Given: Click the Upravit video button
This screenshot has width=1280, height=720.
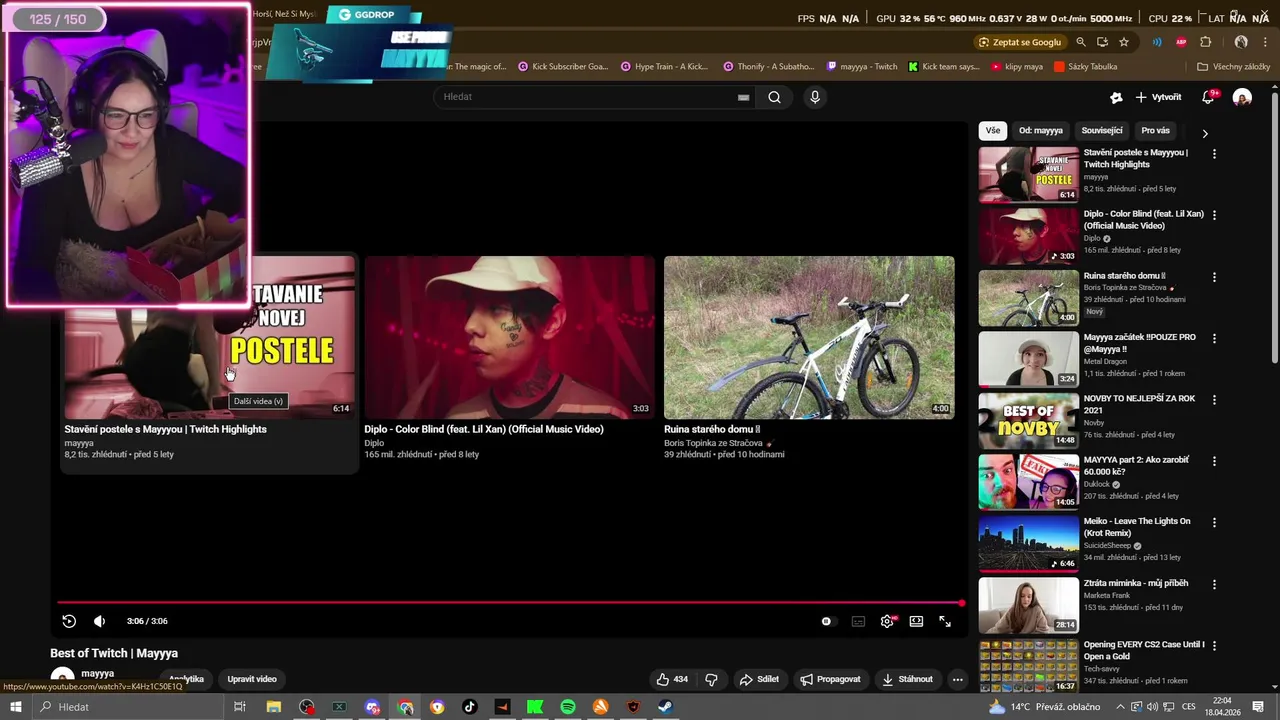Looking at the screenshot, I should click(252, 679).
